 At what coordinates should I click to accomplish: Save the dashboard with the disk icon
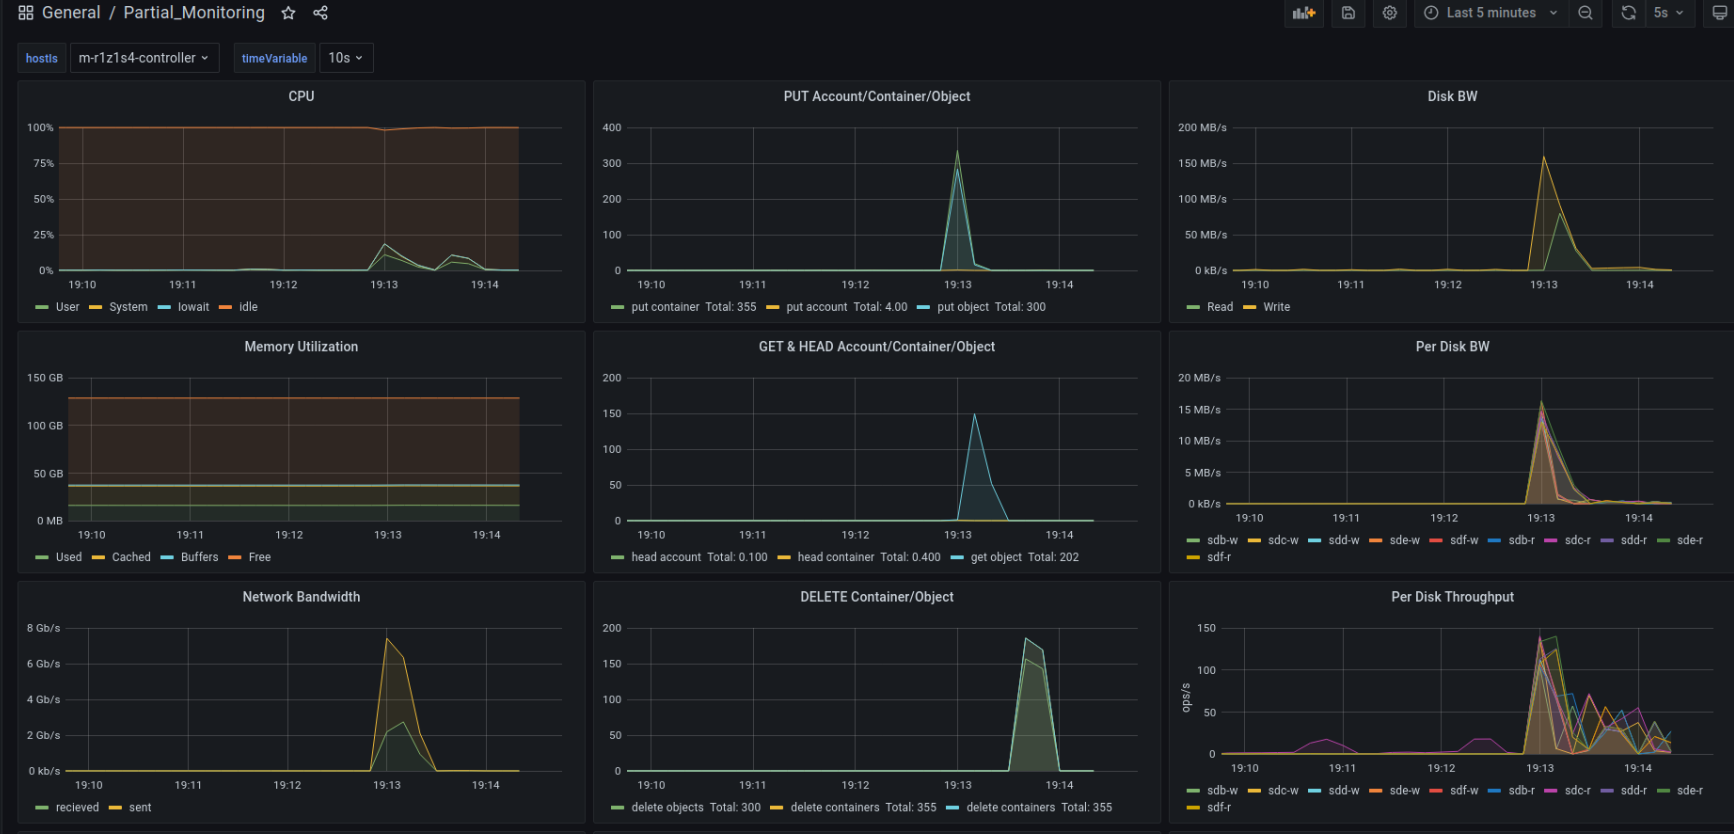click(x=1348, y=13)
